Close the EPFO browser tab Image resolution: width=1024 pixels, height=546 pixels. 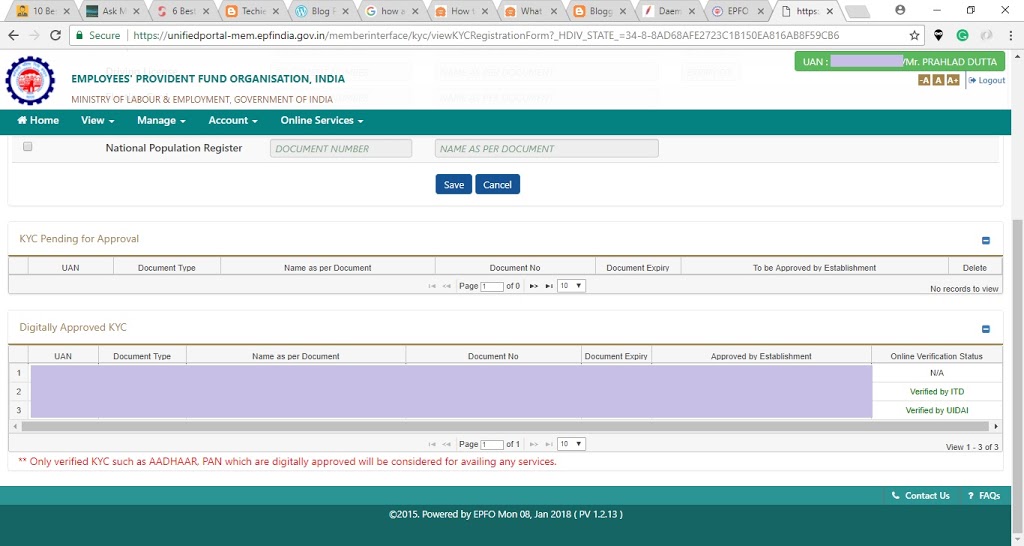click(x=761, y=11)
